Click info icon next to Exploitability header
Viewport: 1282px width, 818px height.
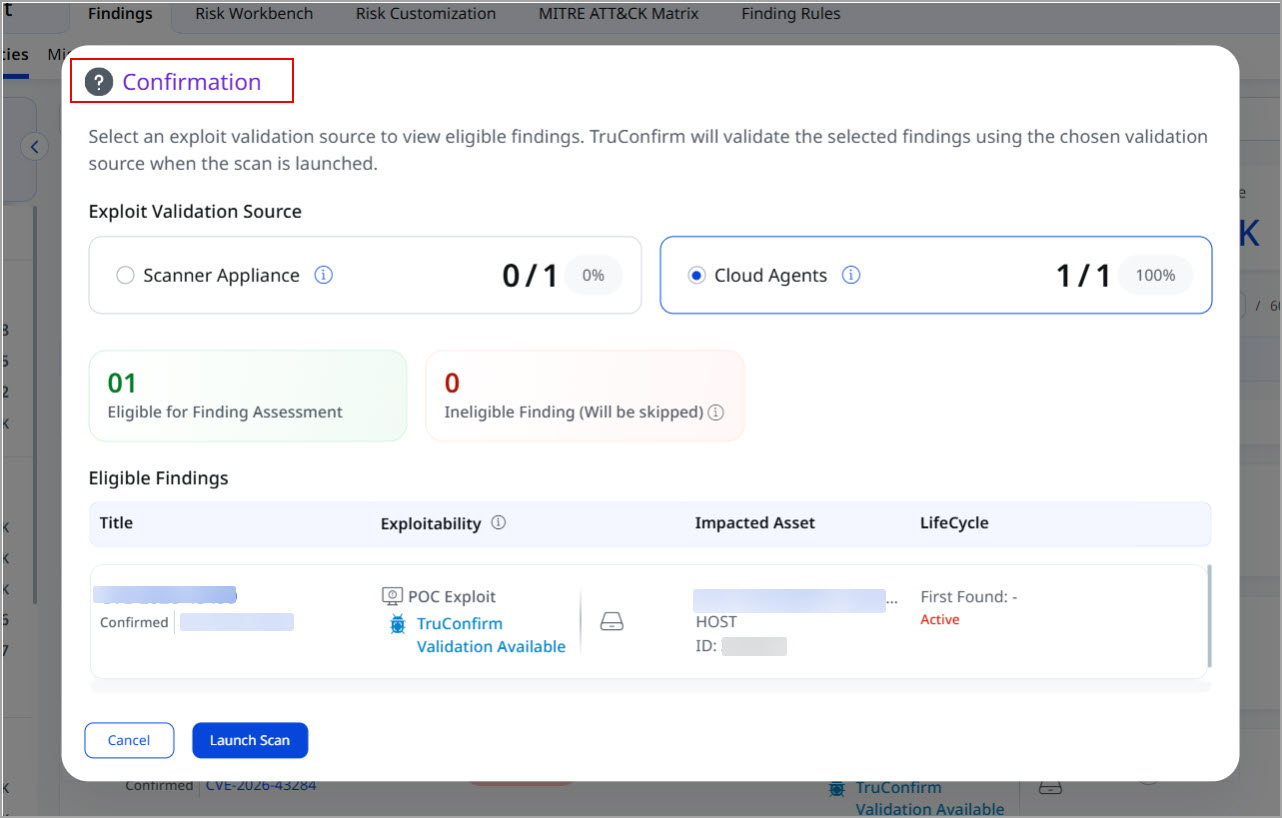[x=499, y=523]
